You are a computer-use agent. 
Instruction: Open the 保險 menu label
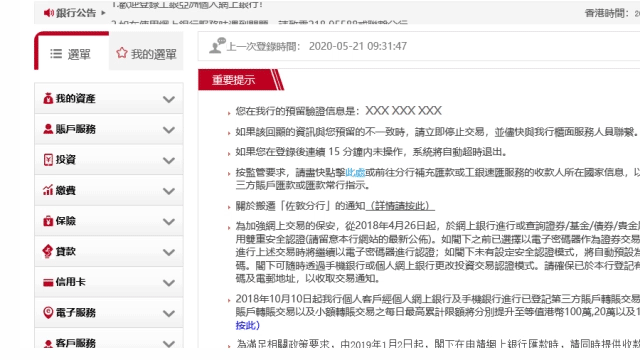[66, 221]
